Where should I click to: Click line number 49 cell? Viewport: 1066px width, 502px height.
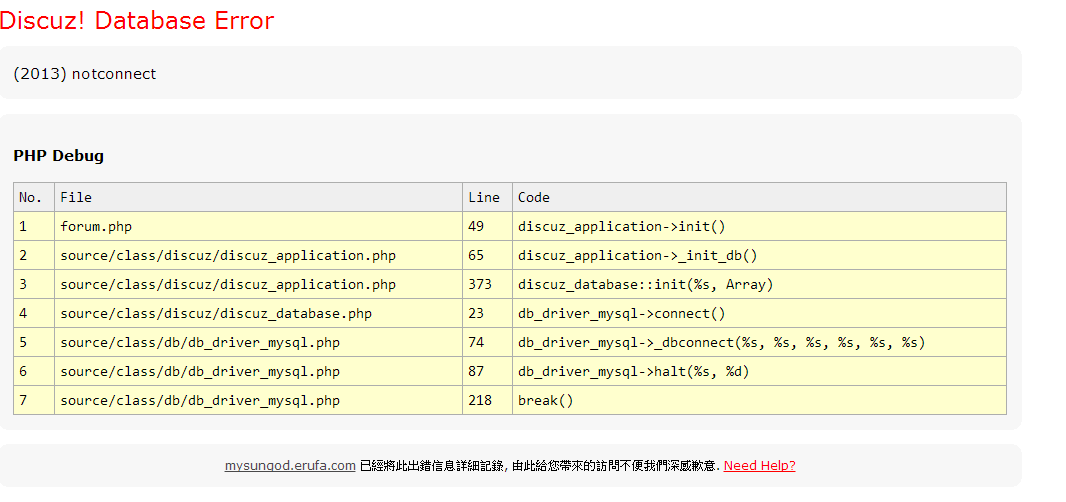[x=487, y=227]
